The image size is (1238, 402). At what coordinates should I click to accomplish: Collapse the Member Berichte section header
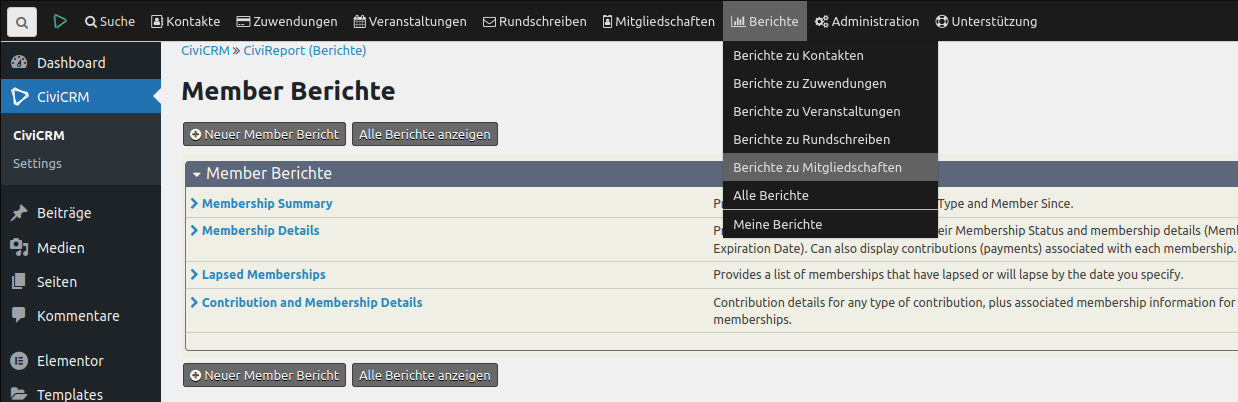click(198, 174)
